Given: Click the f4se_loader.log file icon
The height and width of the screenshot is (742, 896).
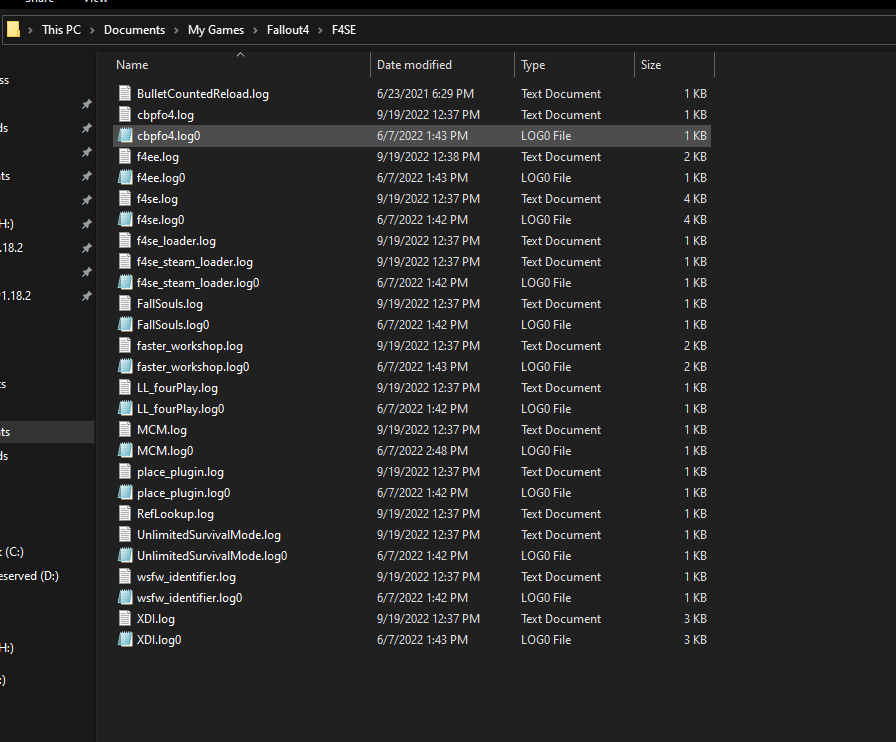Looking at the screenshot, I should [125, 241].
